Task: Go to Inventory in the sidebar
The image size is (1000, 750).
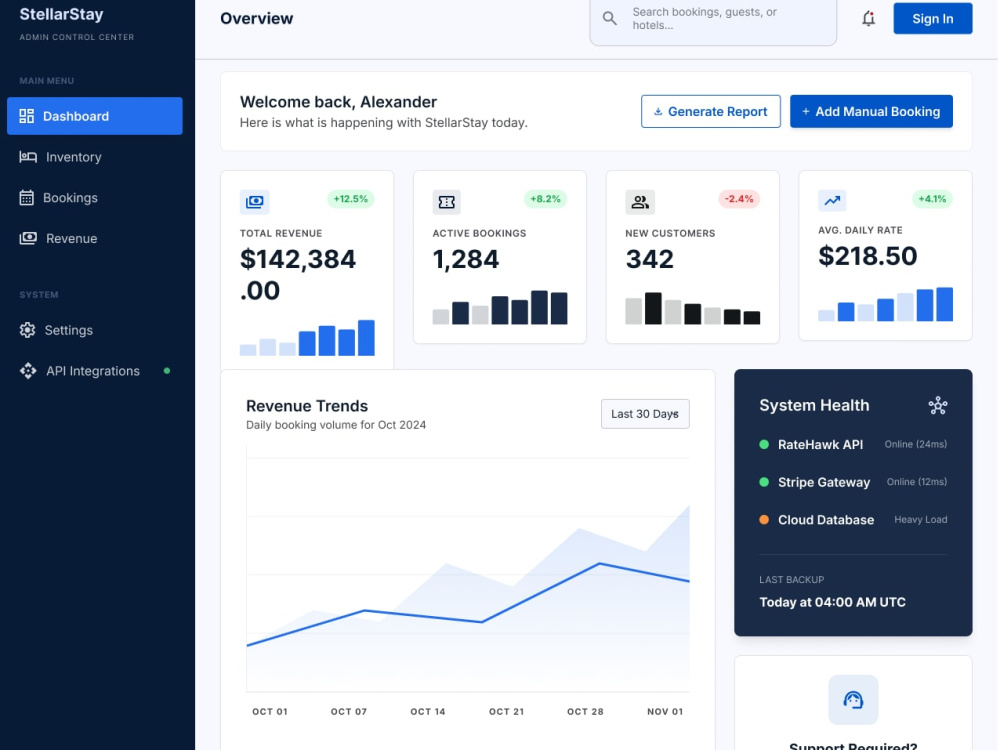Action: point(94,157)
